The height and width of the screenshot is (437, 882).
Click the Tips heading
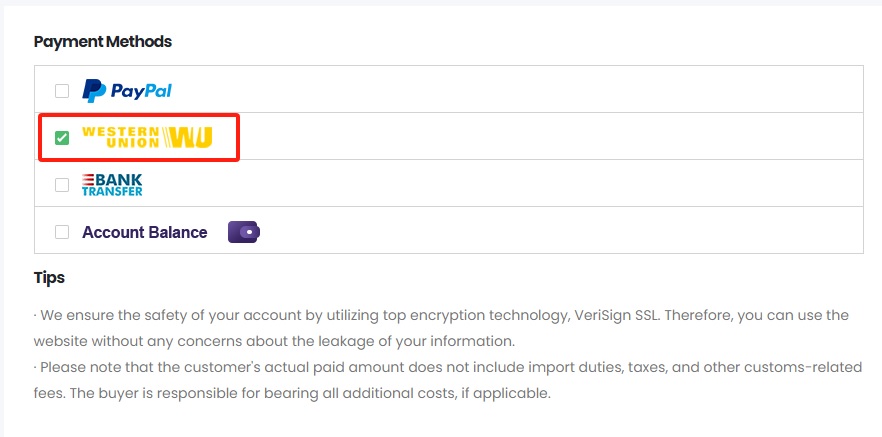pyautogui.click(x=49, y=277)
